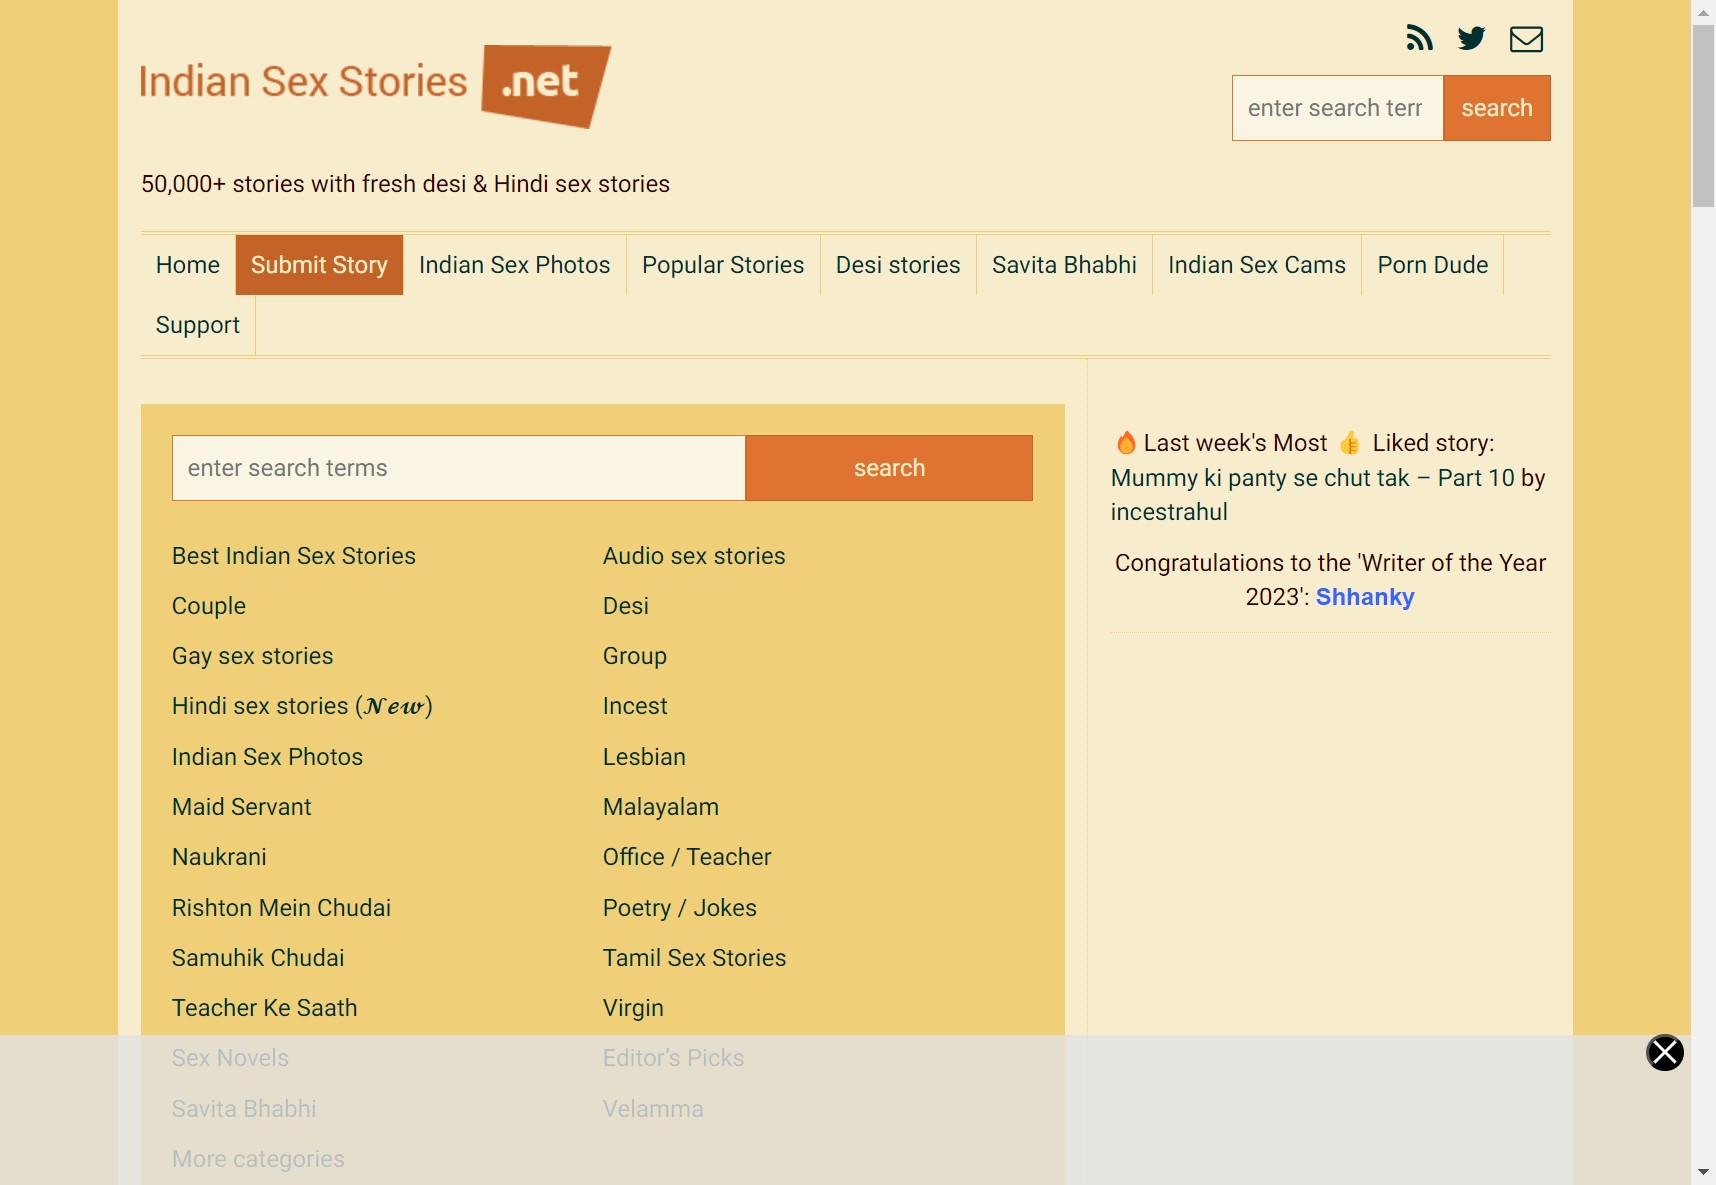1716x1185 pixels.
Task: Open the Desi stories navigation item
Action: tap(898, 265)
